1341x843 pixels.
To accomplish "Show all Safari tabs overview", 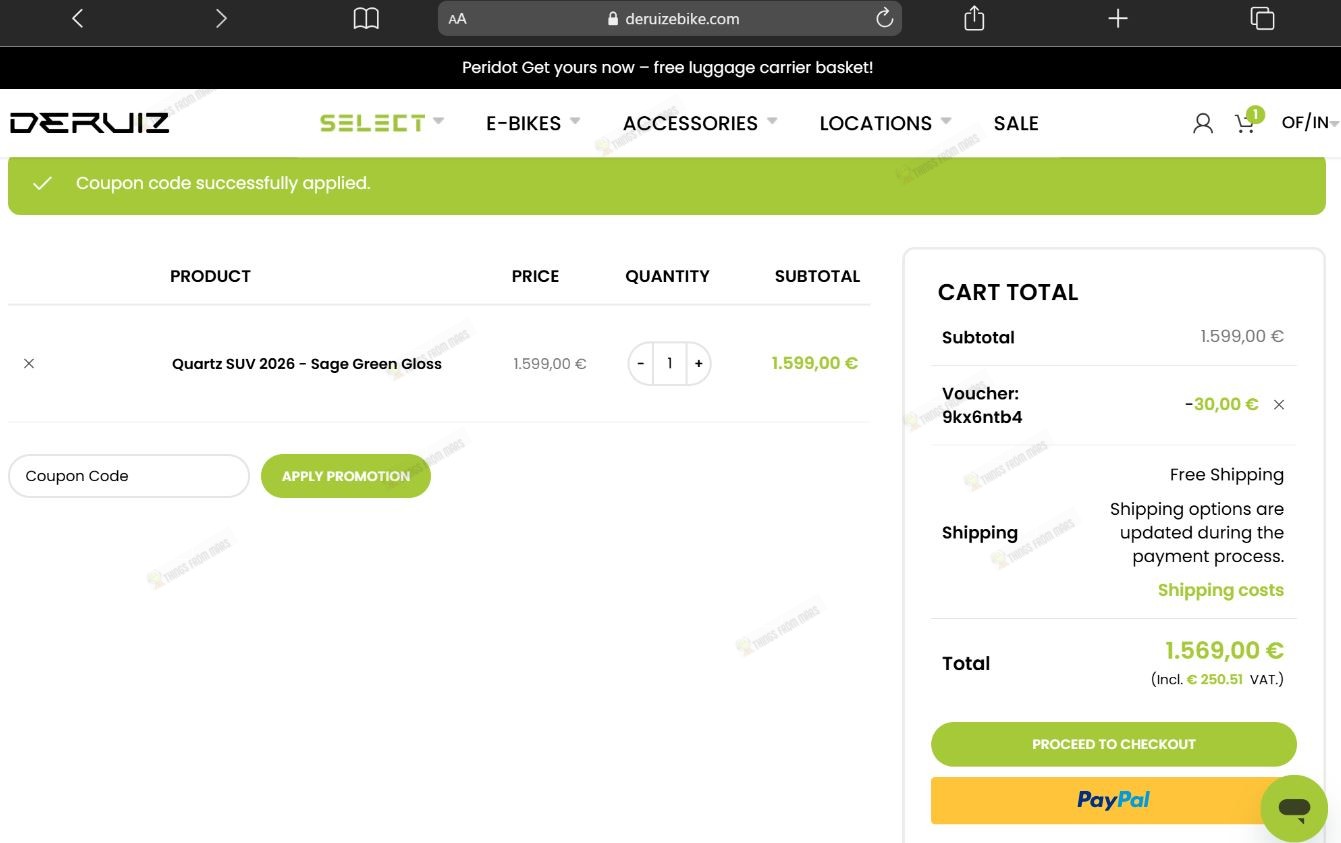I will pos(1262,18).
